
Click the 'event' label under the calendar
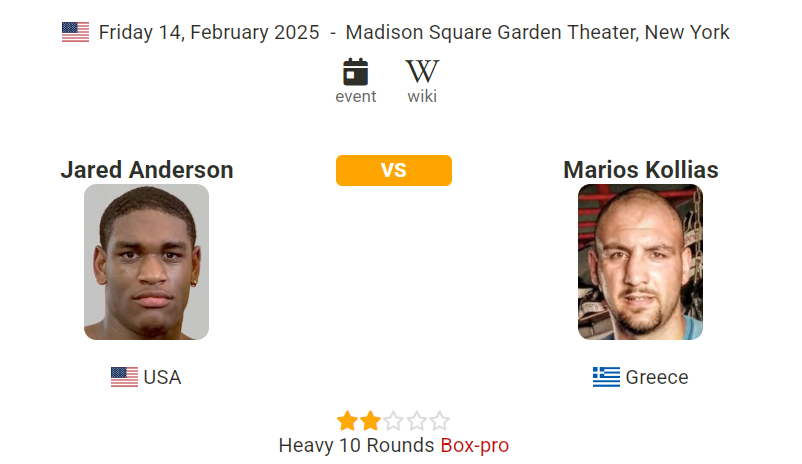point(355,96)
